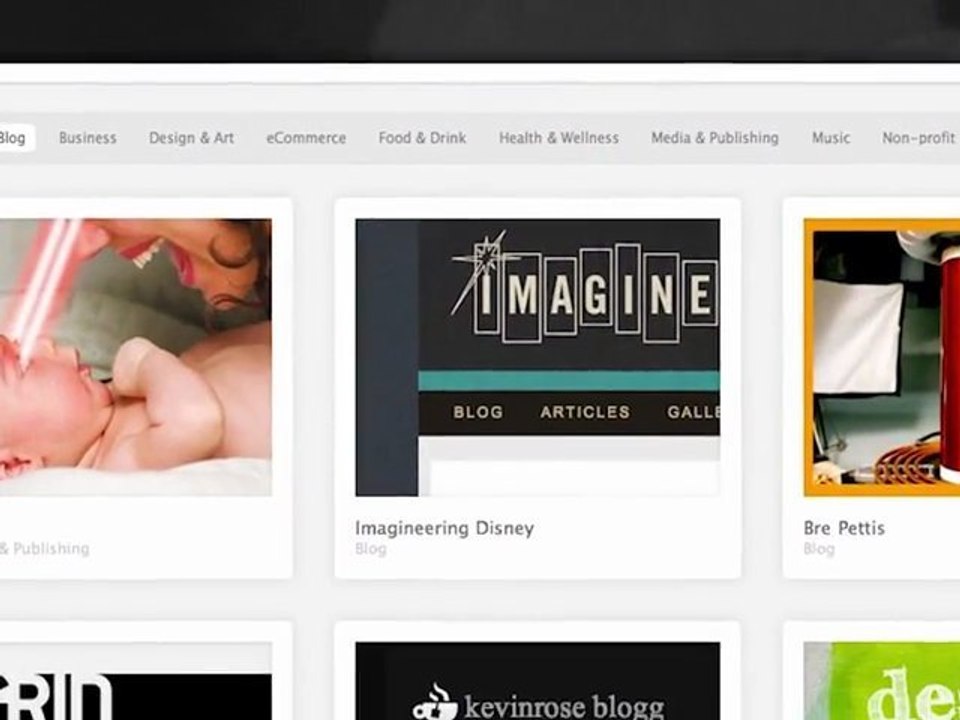Select the Health & Wellness tab
Screen dimensions: 960x720
click(x=558, y=138)
